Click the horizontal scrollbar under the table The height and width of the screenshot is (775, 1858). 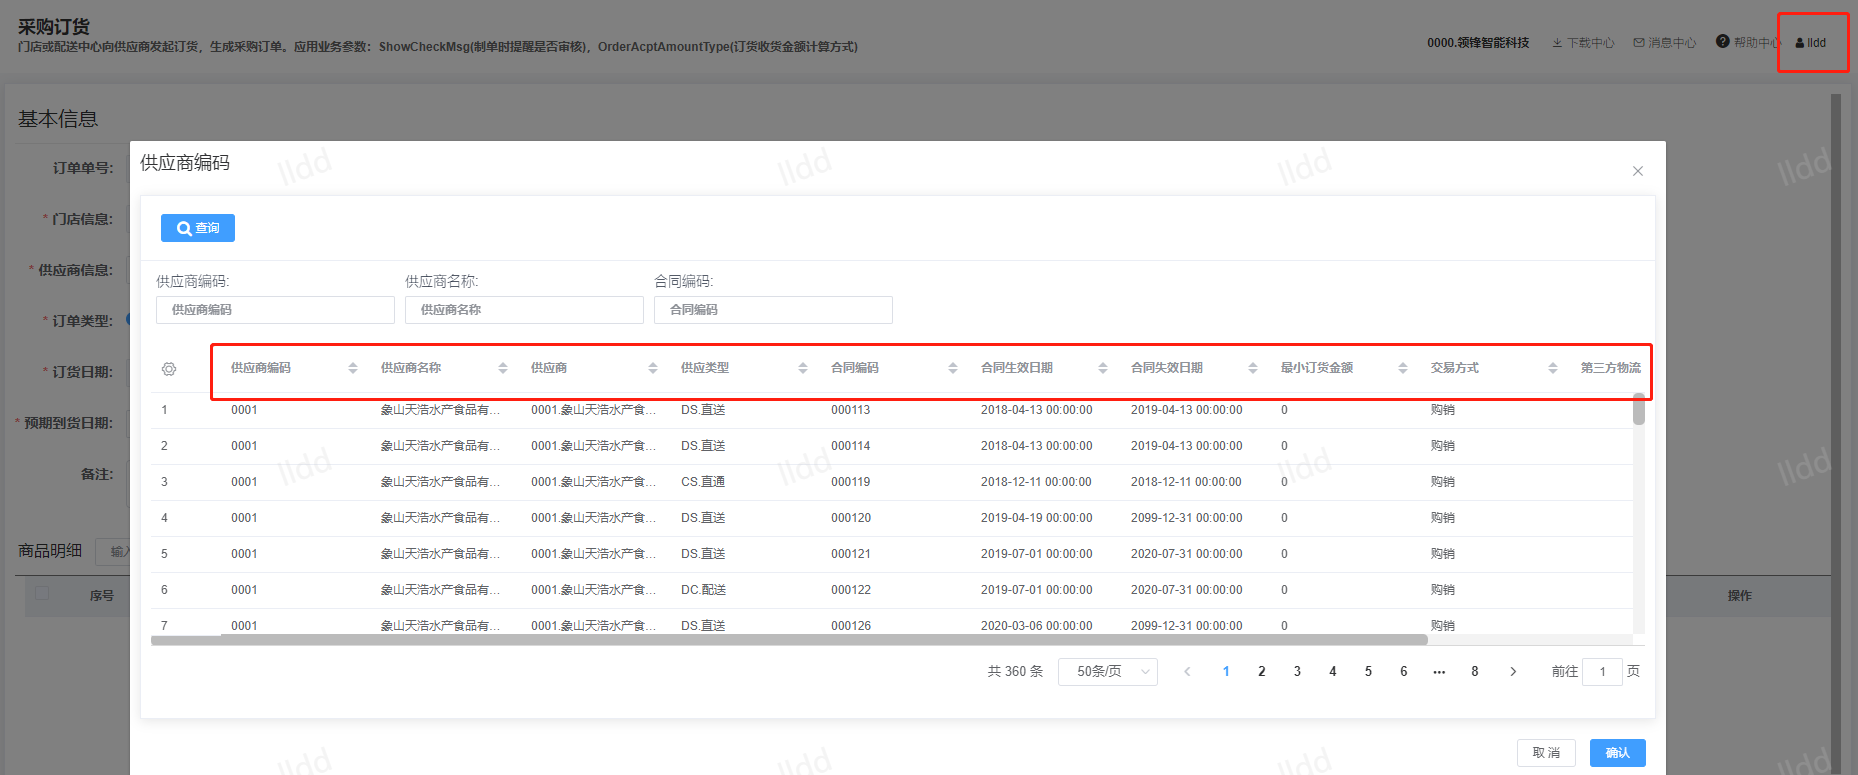(789, 640)
